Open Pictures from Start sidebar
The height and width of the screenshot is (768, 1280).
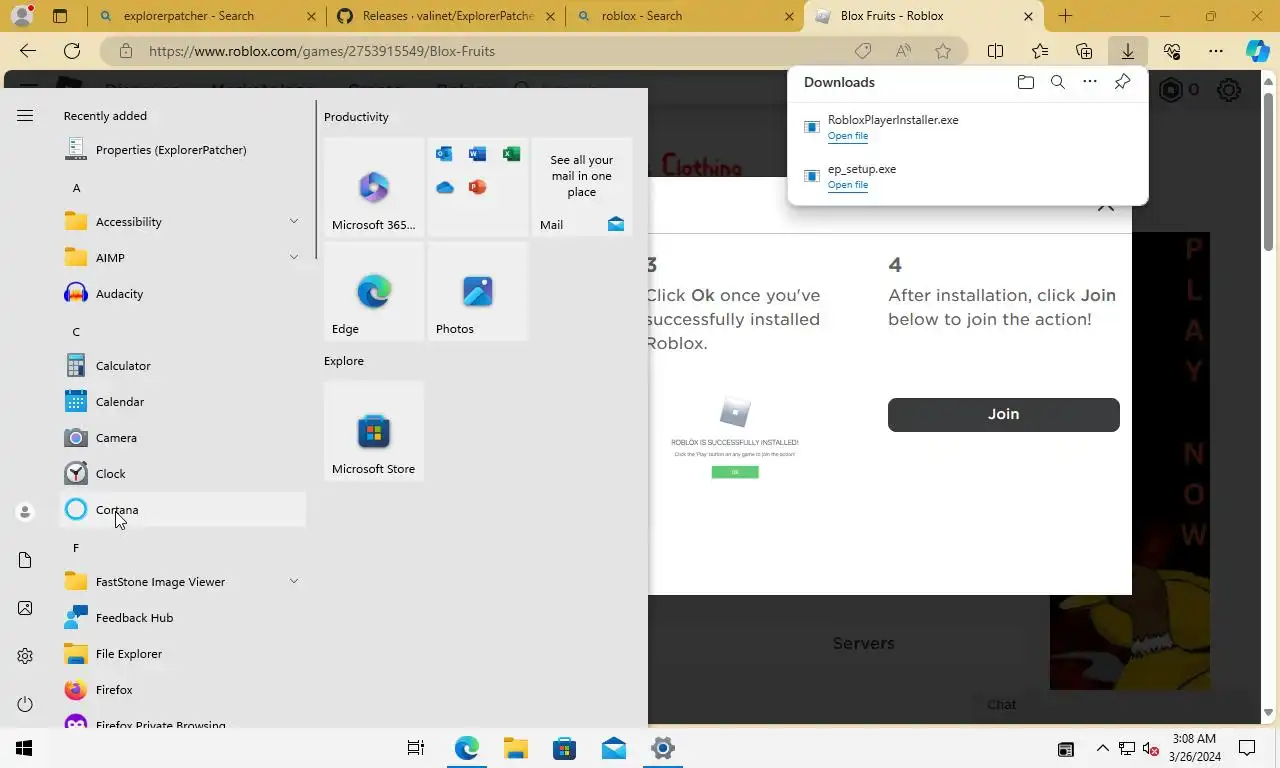click(x=25, y=608)
